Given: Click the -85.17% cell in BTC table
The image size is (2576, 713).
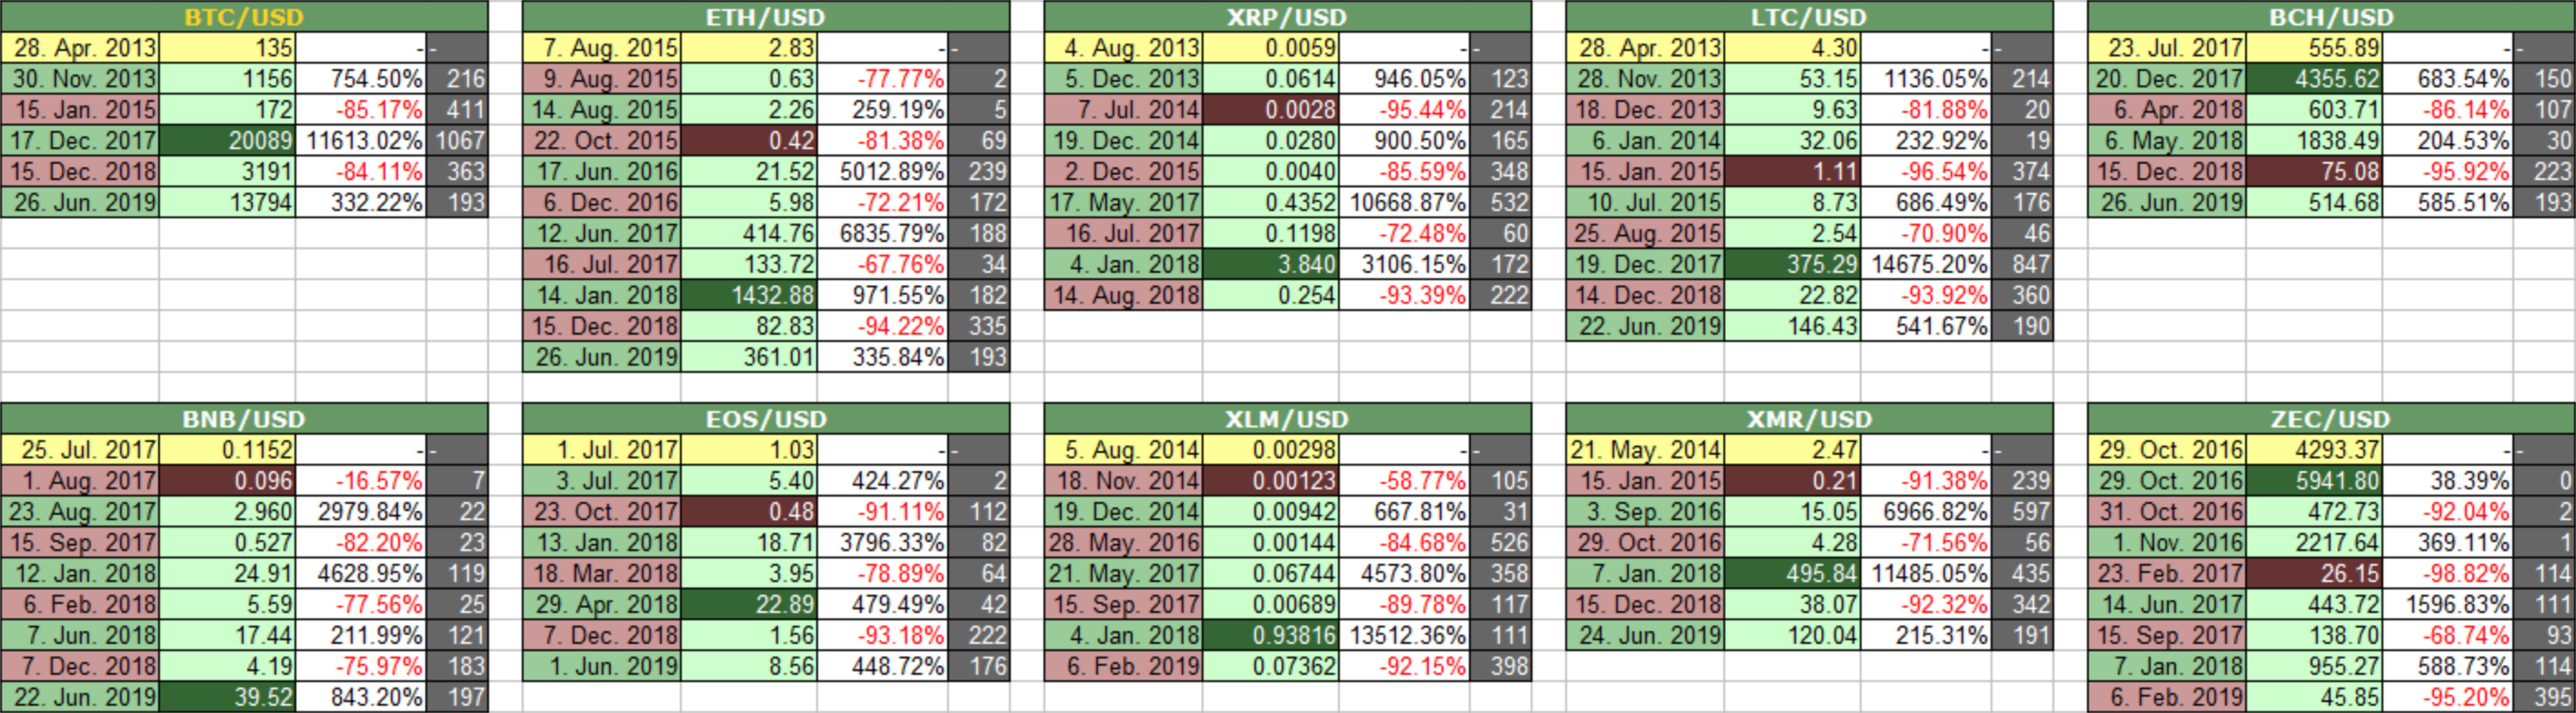Looking at the screenshot, I should click(361, 110).
